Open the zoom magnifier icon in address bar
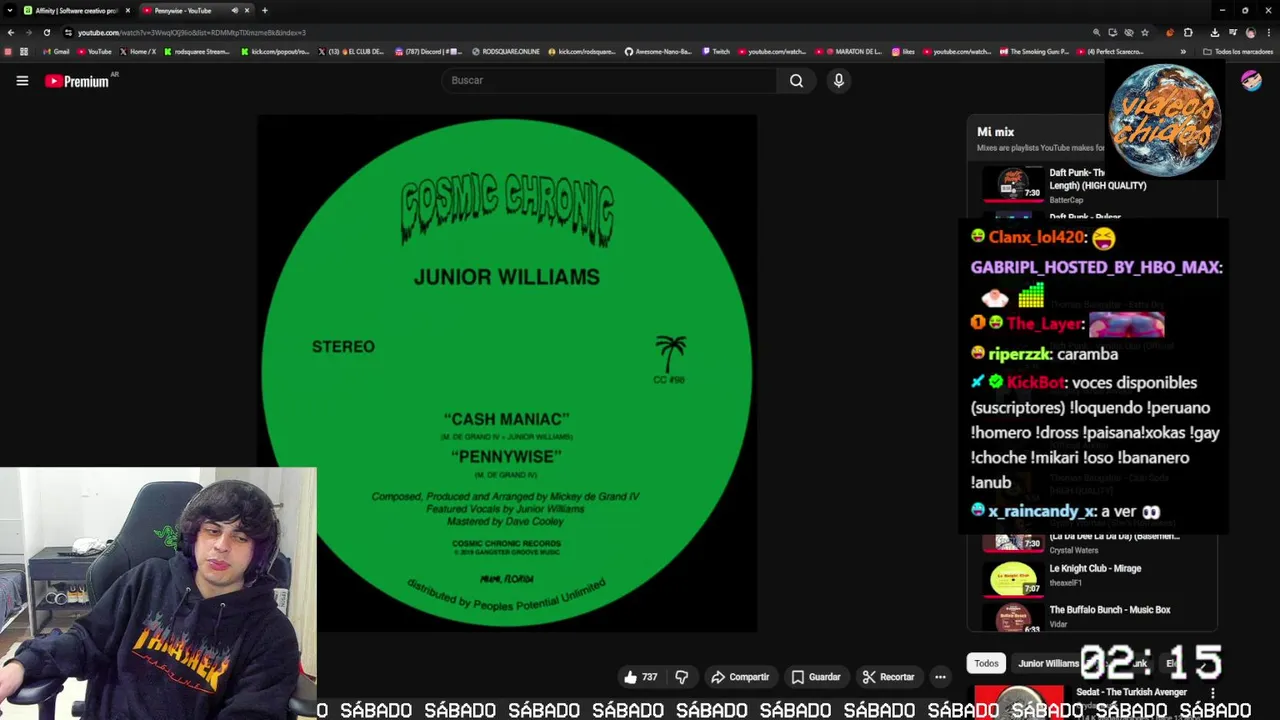1280x720 pixels. click(x=1096, y=32)
